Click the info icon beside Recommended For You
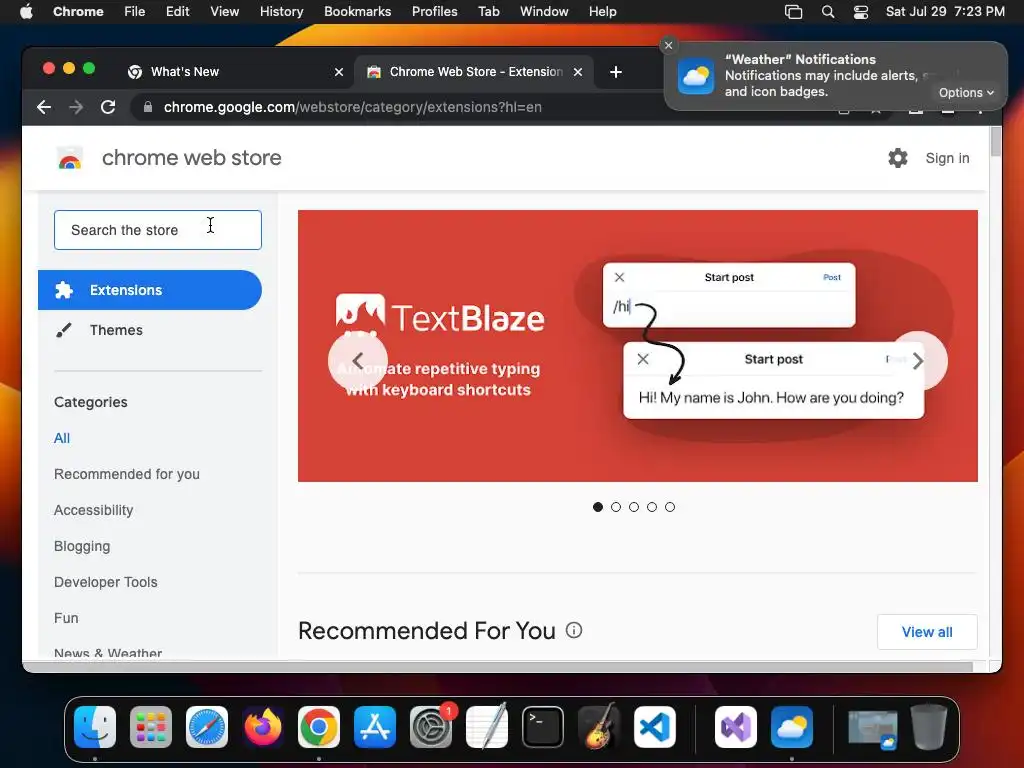Viewport: 1024px width, 768px height. pos(573,630)
